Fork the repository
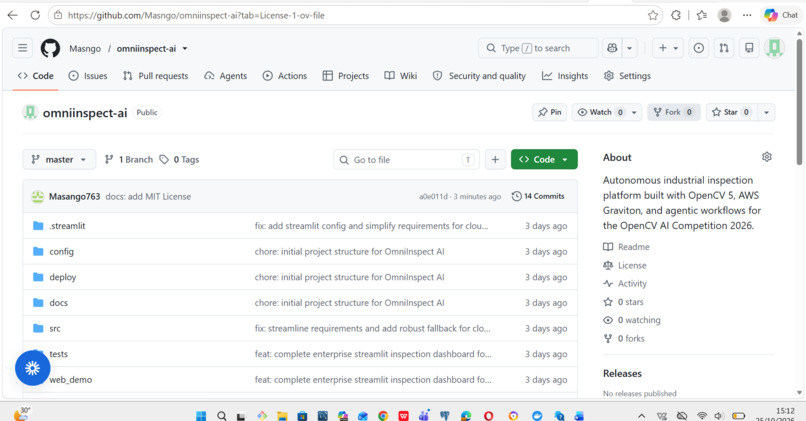 tap(673, 112)
